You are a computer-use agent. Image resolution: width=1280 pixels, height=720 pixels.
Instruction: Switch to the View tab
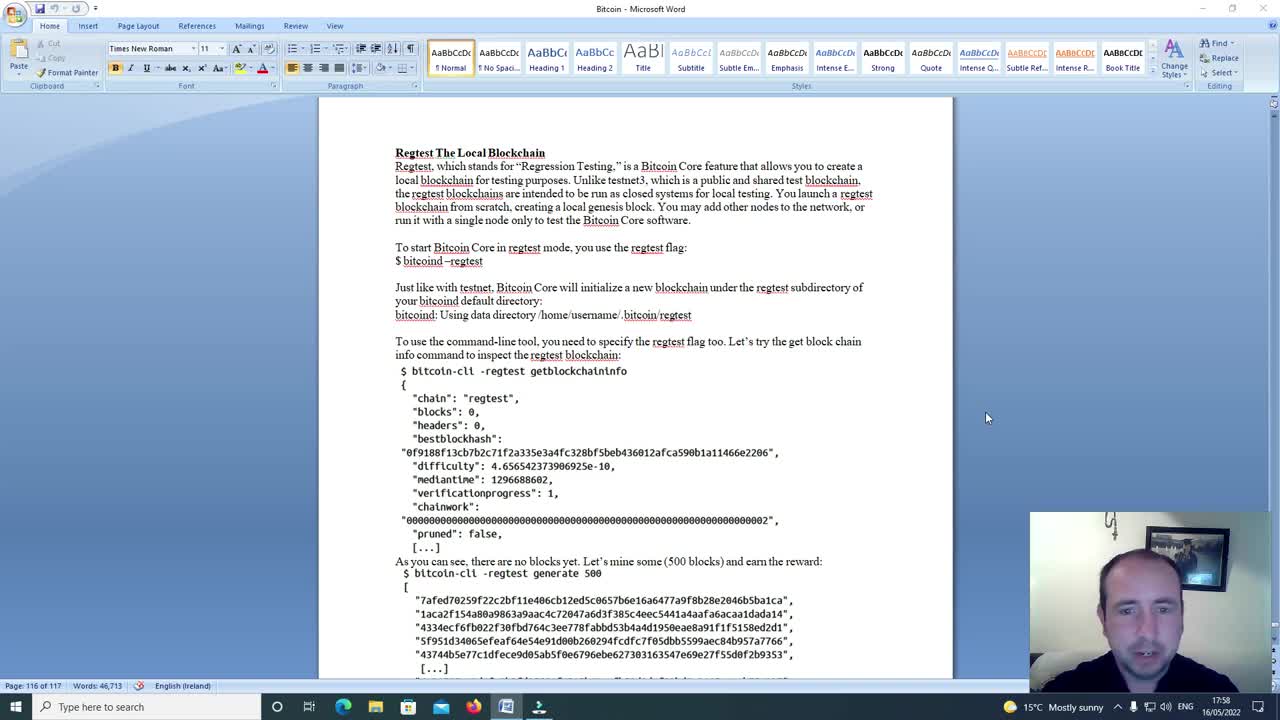point(335,26)
